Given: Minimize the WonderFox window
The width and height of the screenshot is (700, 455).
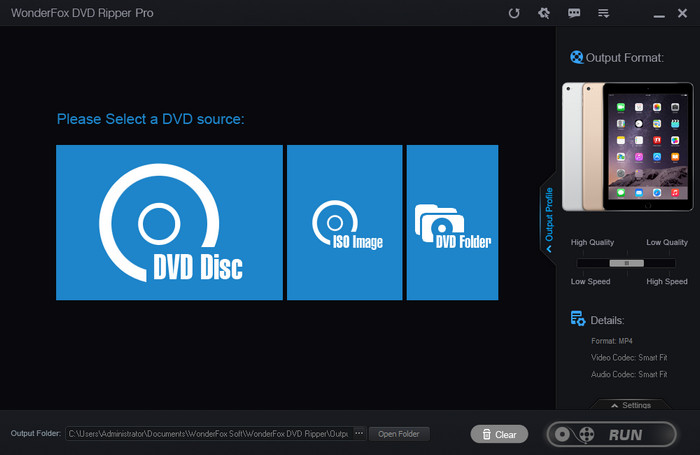Looking at the screenshot, I should point(659,16).
